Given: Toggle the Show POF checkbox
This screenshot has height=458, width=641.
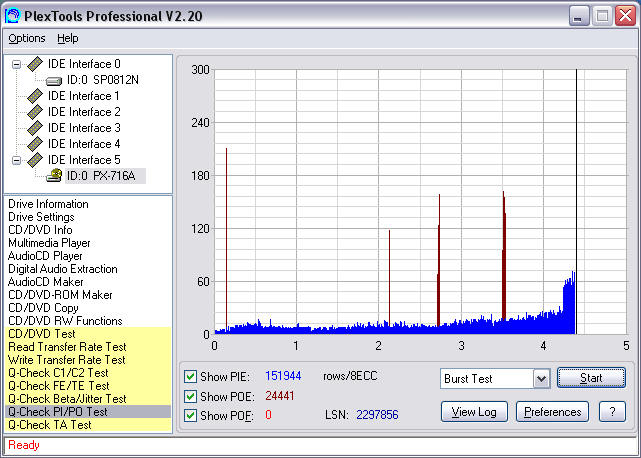Looking at the screenshot, I should tap(190, 415).
